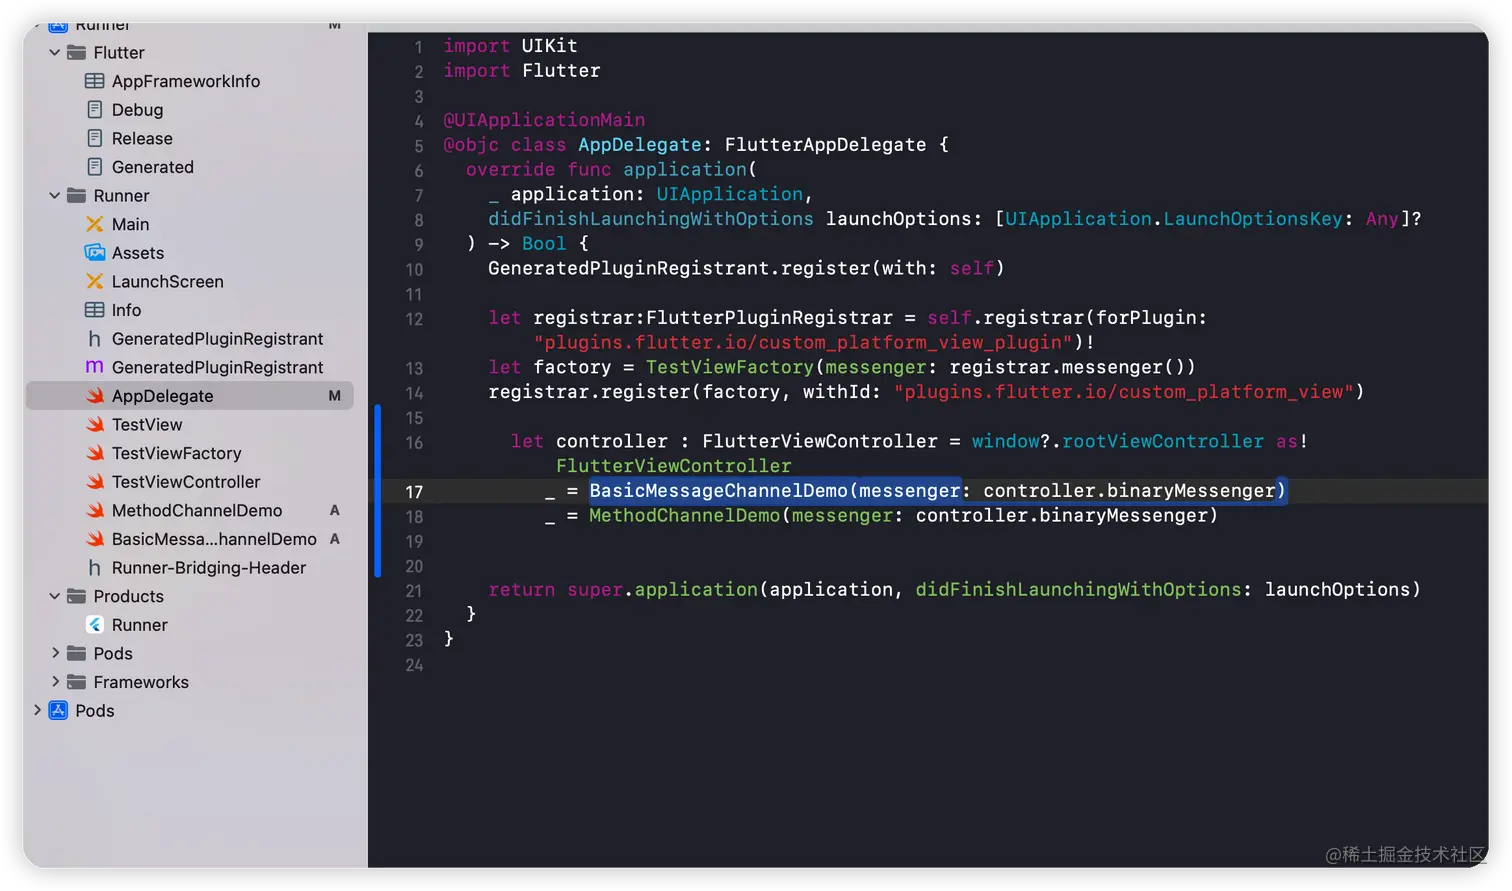The width and height of the screenshot is (1512, 891).
Task: Open Runner-Bridging-Header file
Action: (209, 568)
